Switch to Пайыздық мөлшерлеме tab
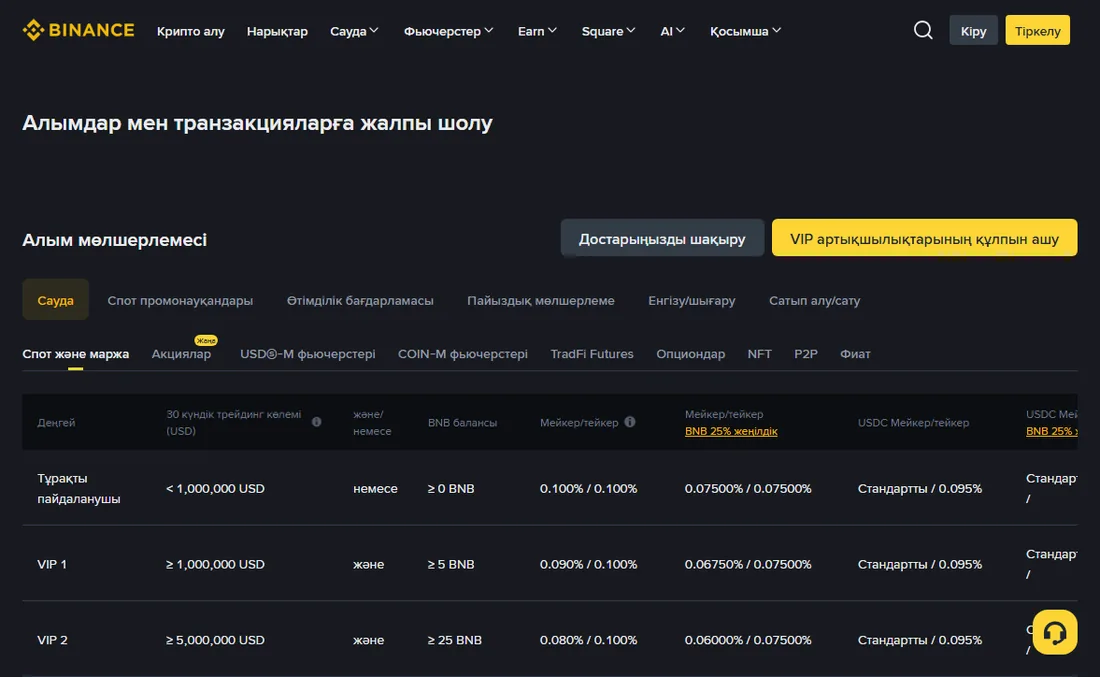 point(541,300)
